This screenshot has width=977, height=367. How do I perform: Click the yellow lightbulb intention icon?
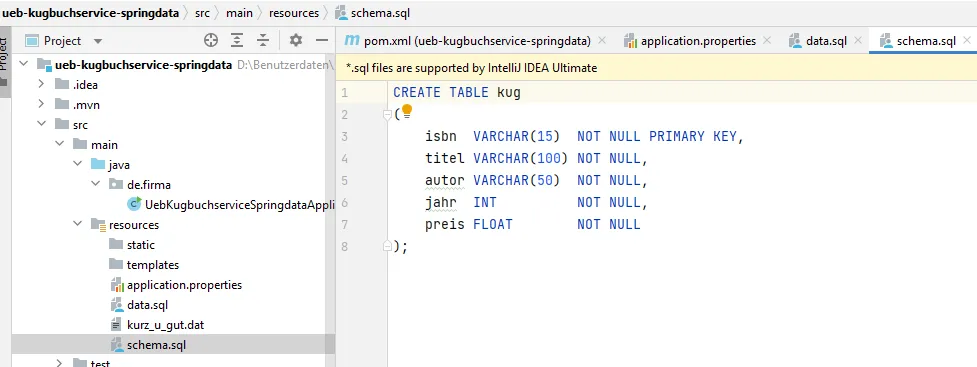click(406, 112)
